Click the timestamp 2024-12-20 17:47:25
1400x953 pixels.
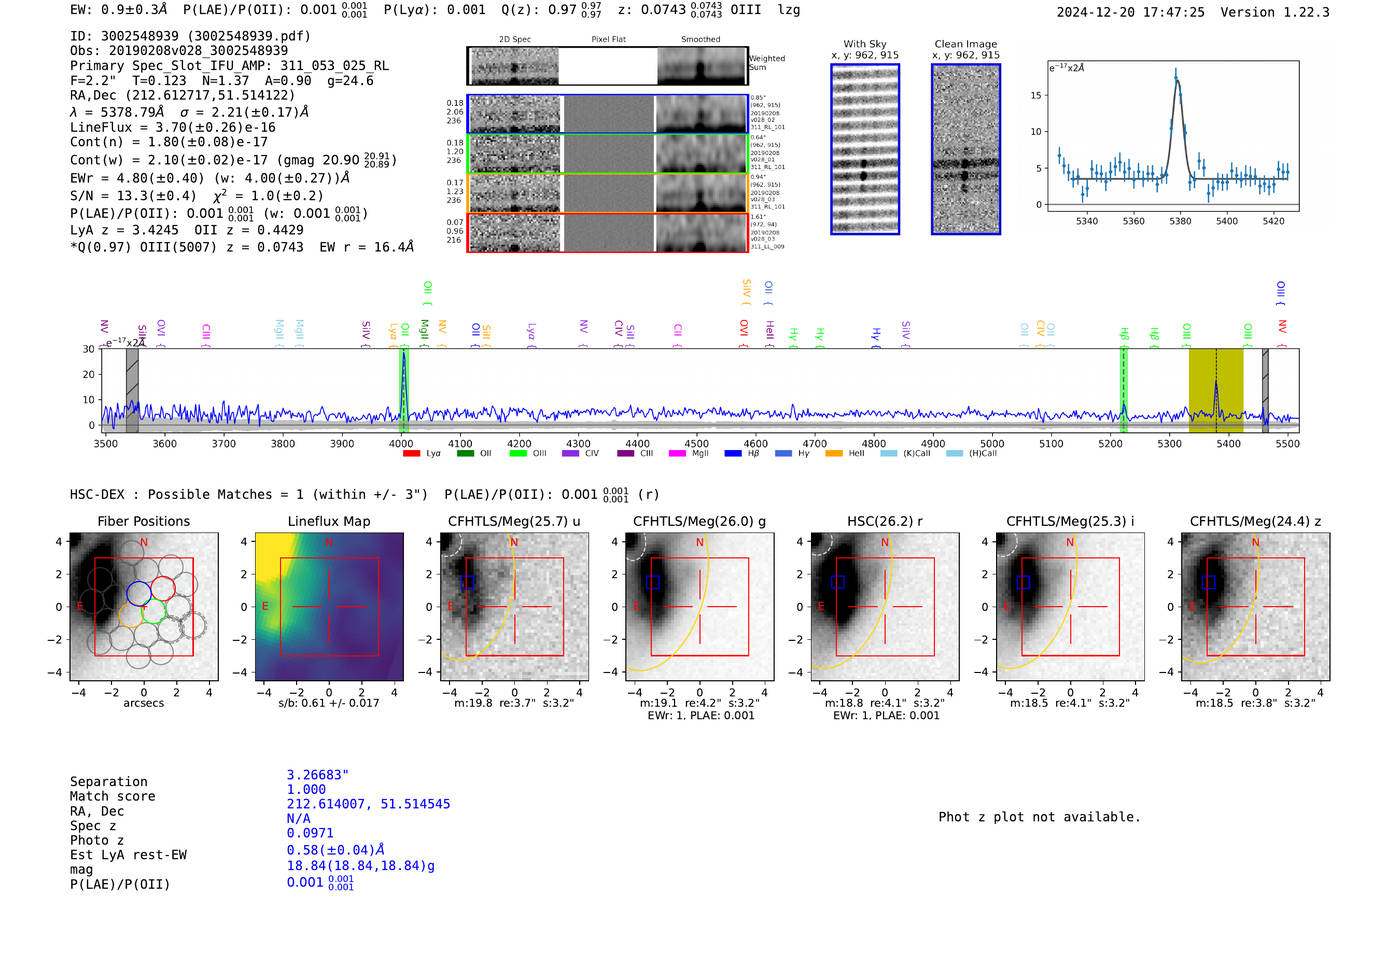[x=1131, y=12]
